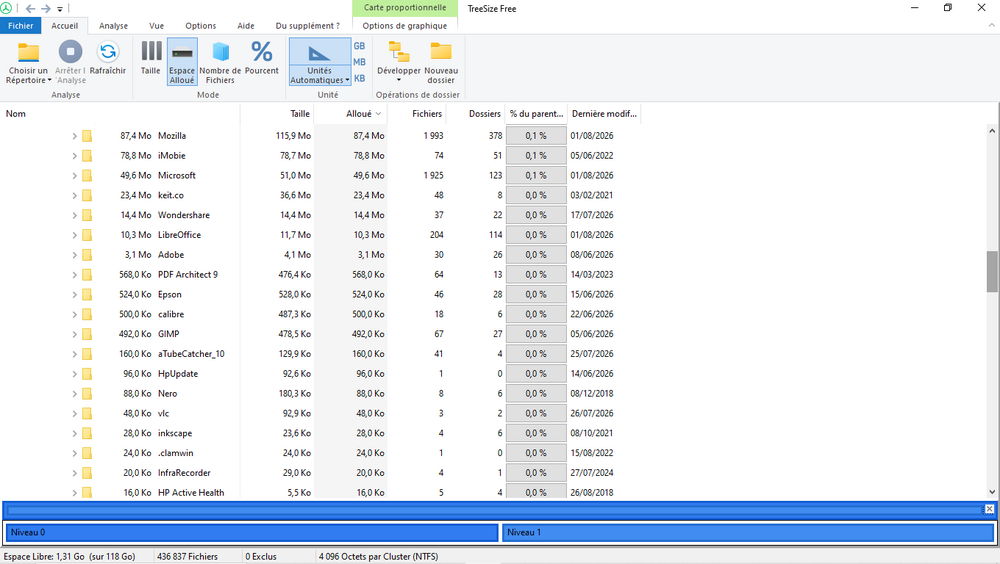1000x564 pixels.
Task: Expand the Nero folder
Action: [x=74, y=394]
